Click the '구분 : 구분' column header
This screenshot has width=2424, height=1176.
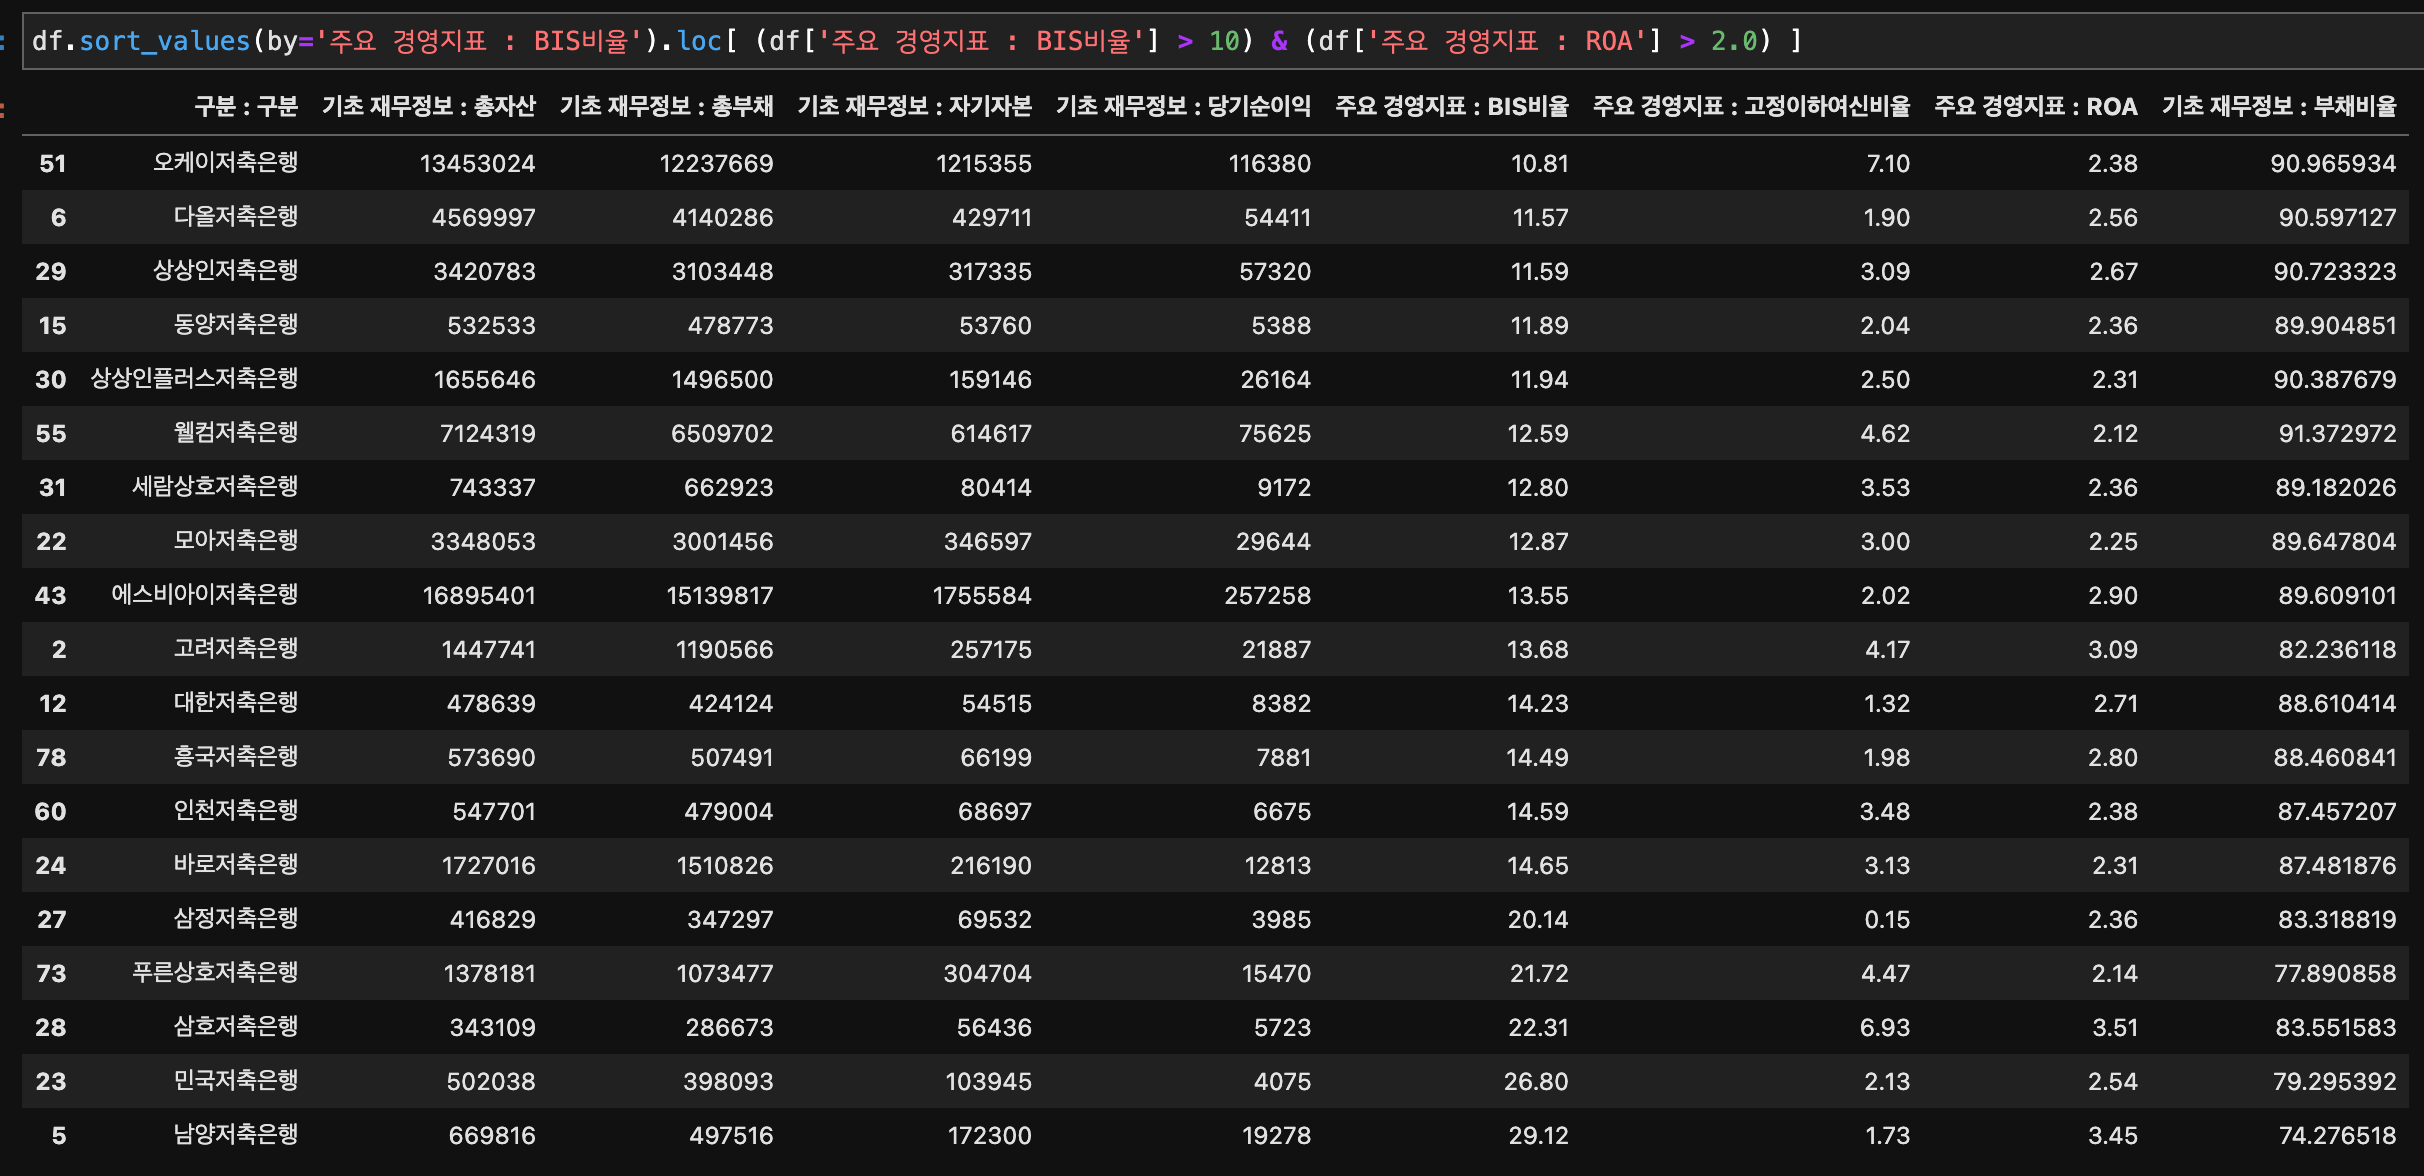[246, 106]
